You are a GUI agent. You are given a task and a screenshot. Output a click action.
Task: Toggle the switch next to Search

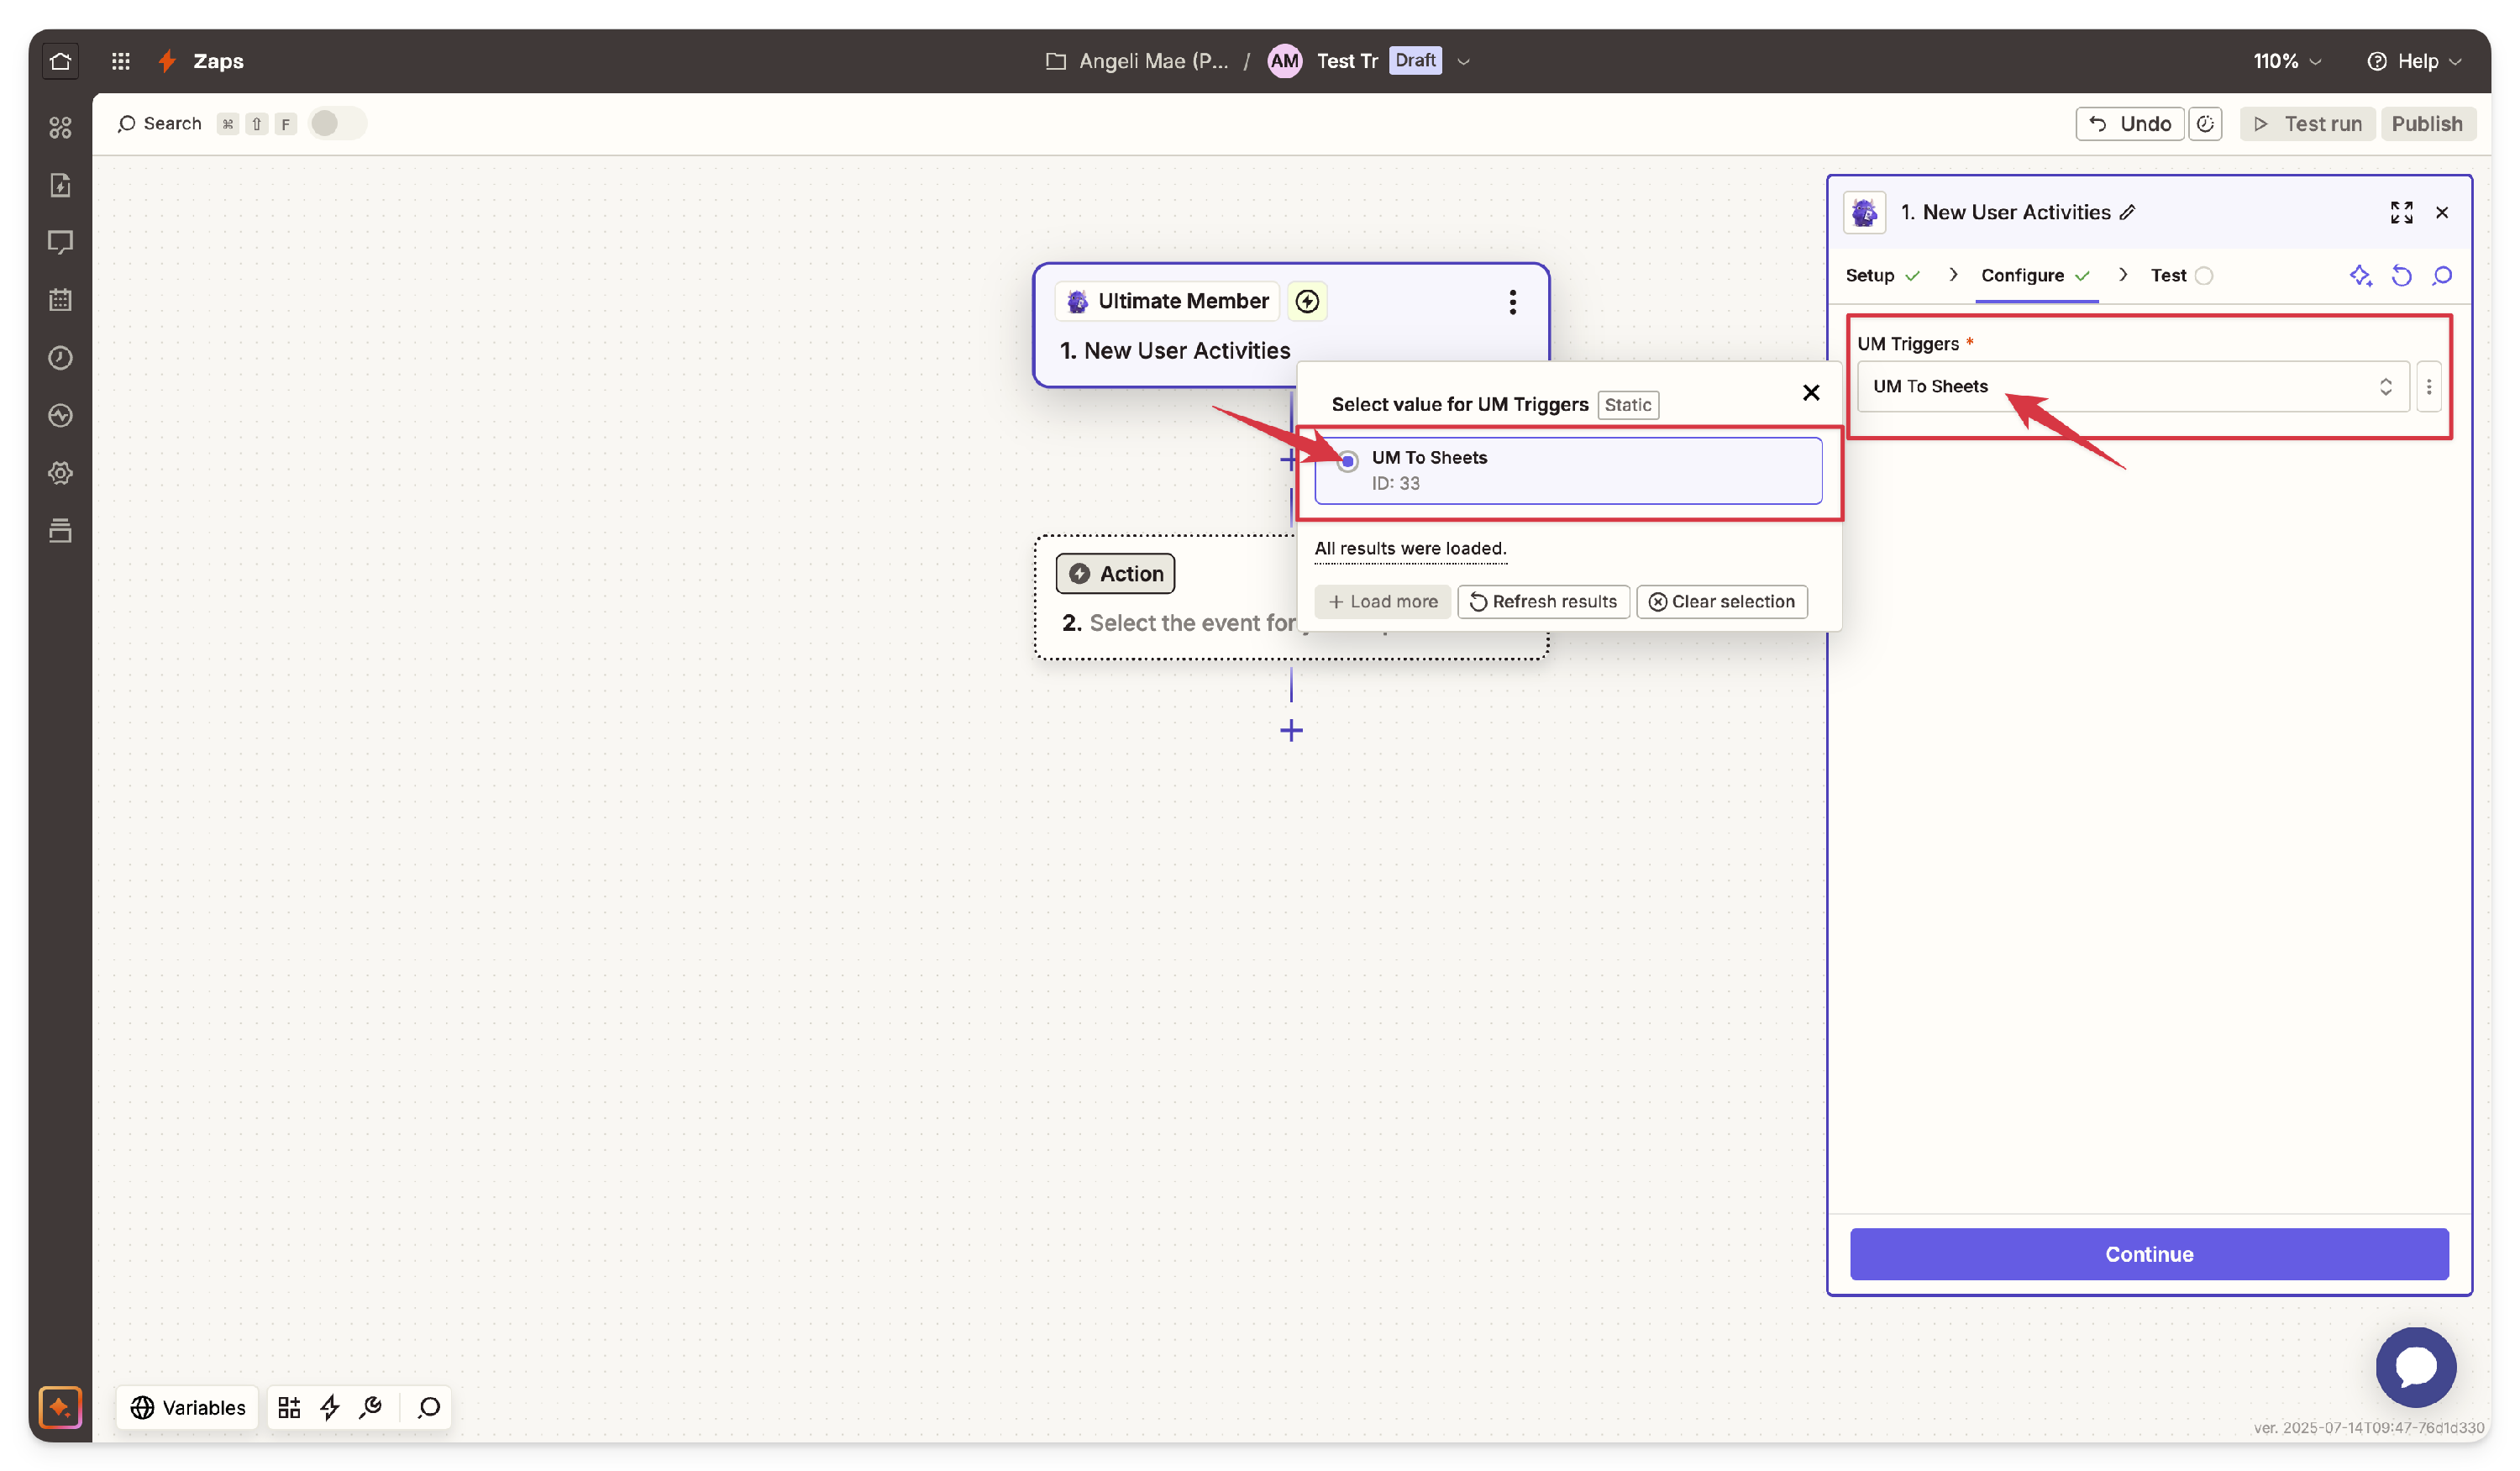[x=337, y=123]
